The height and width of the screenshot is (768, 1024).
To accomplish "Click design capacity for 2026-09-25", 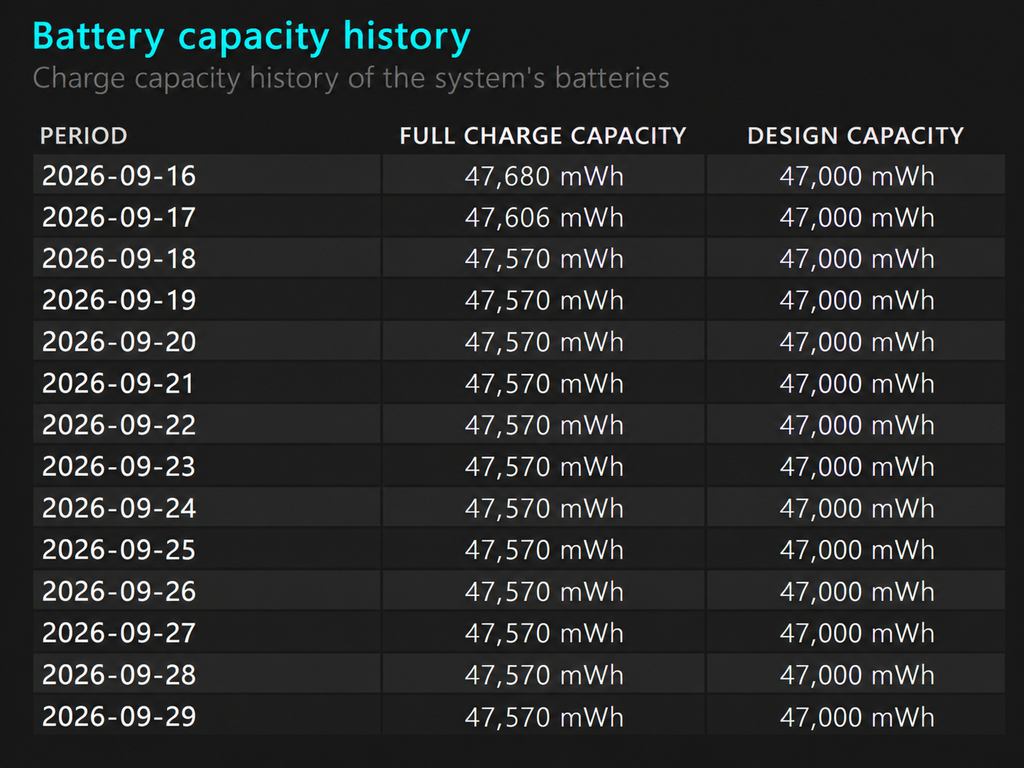I will 857,550.
